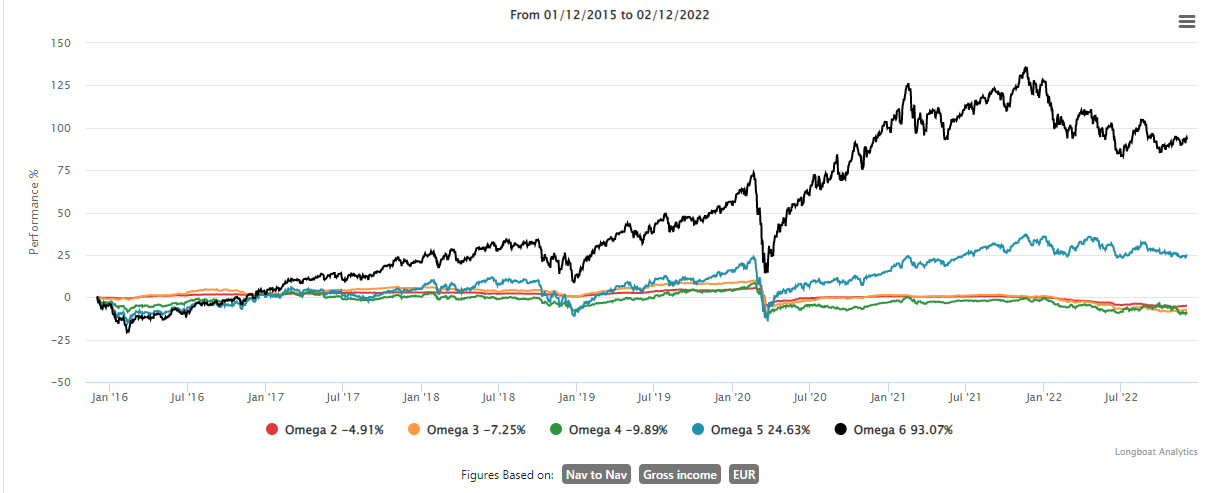Click the green Omega 4 legend dot
The width and height of the screenshot is (1207, 493).
(x=555, y=430)
